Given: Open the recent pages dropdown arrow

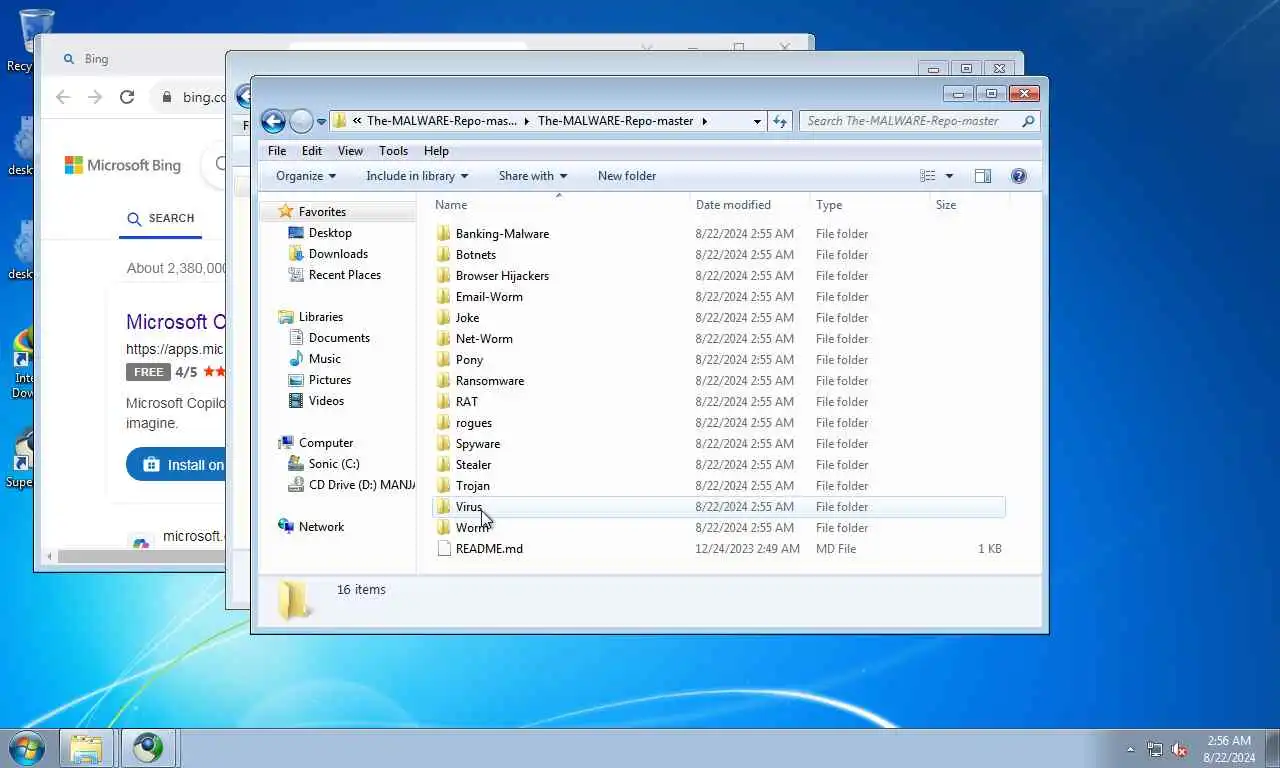Looking at the screenshot, I should 321,122.
